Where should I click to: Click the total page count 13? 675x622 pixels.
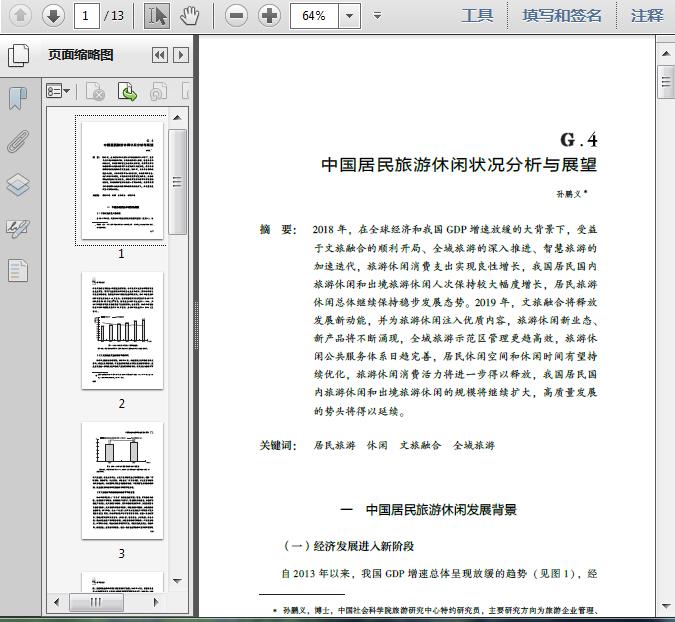tap(117, 16)
